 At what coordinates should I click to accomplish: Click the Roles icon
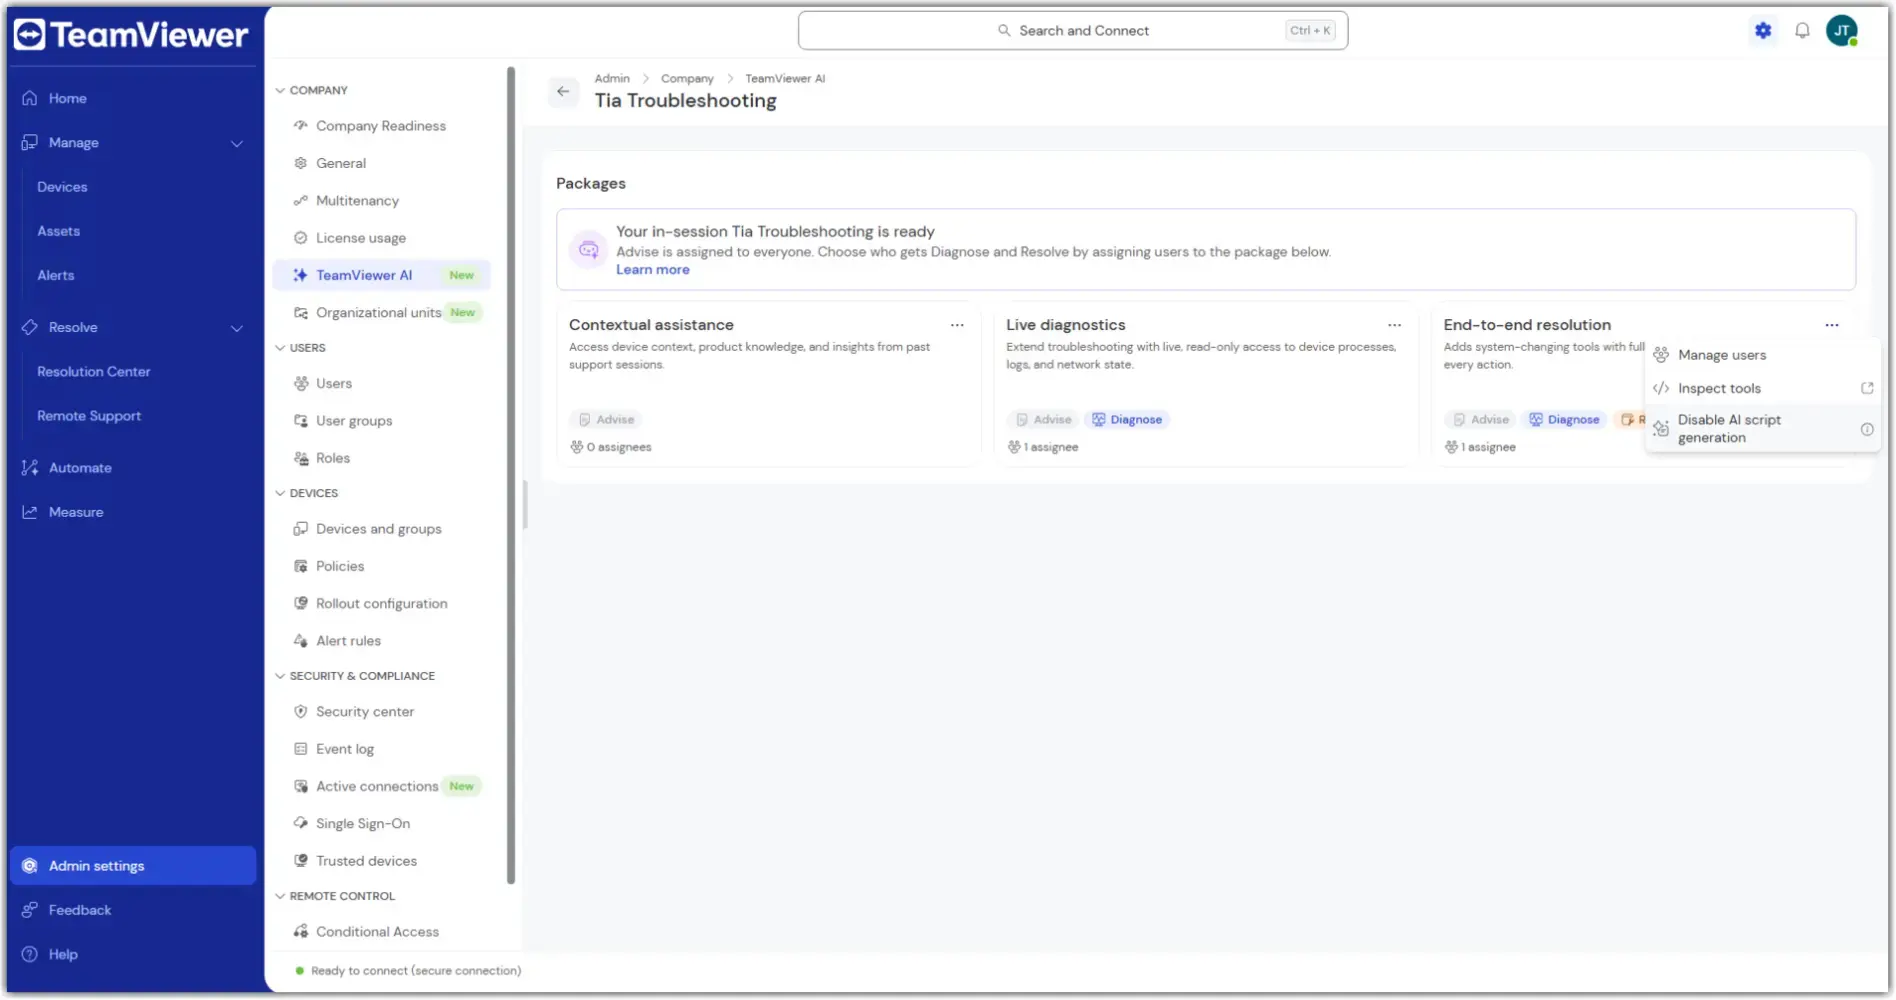click(x=300, y=458)
